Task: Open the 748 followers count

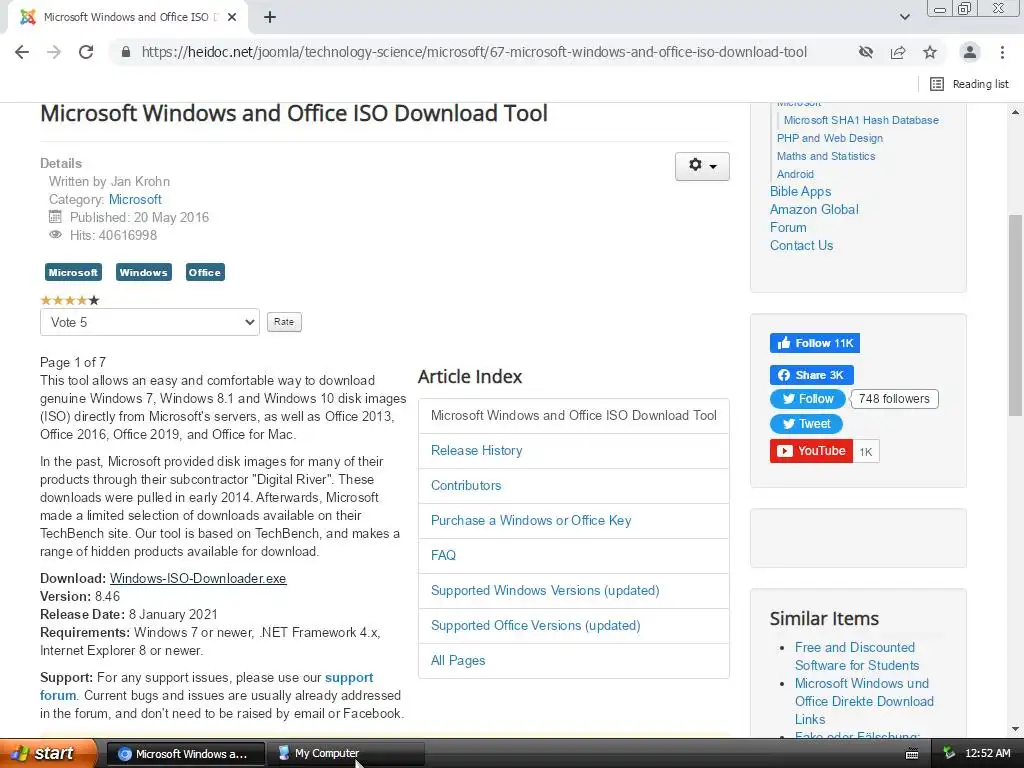Action: pyautogui.click(x=894, y=399)
